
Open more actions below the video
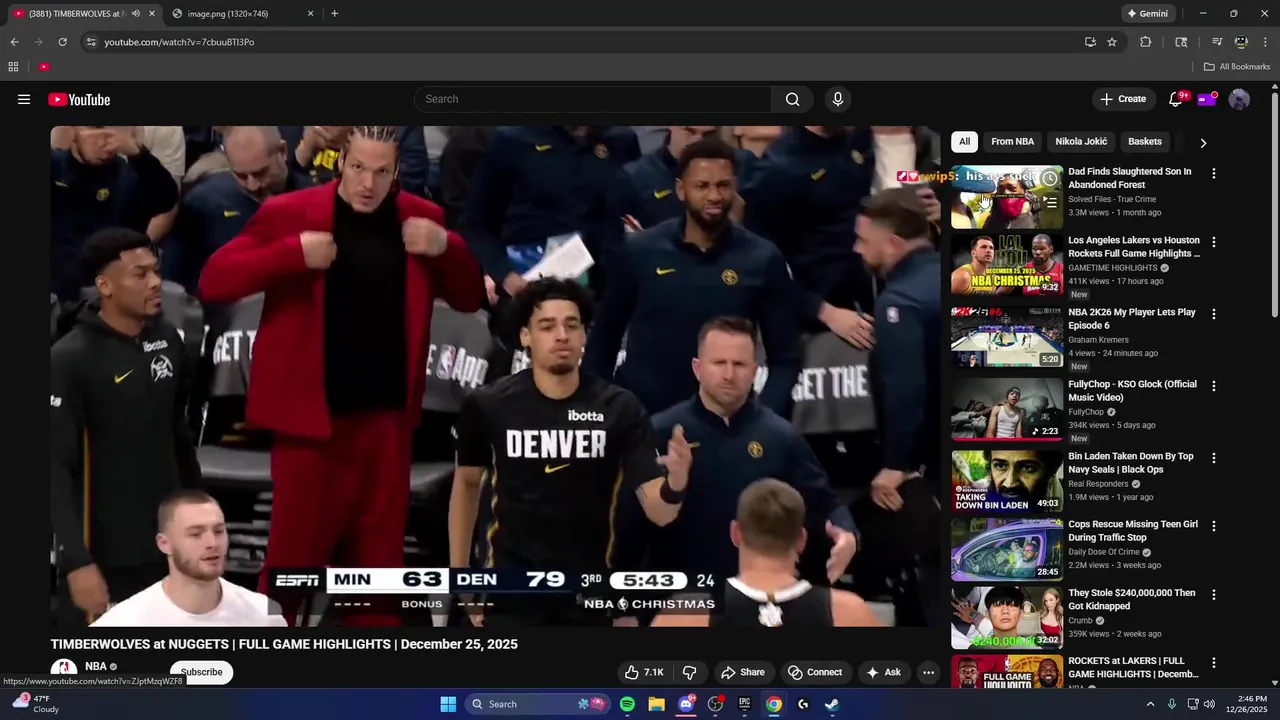pyautogui.click(x=928, y=672)
